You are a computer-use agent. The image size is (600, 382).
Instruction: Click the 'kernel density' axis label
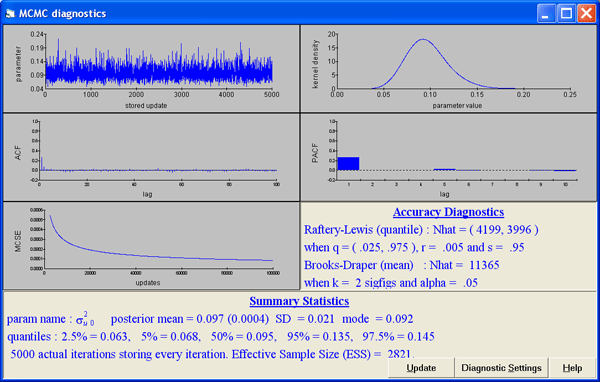tap(315, 64)
